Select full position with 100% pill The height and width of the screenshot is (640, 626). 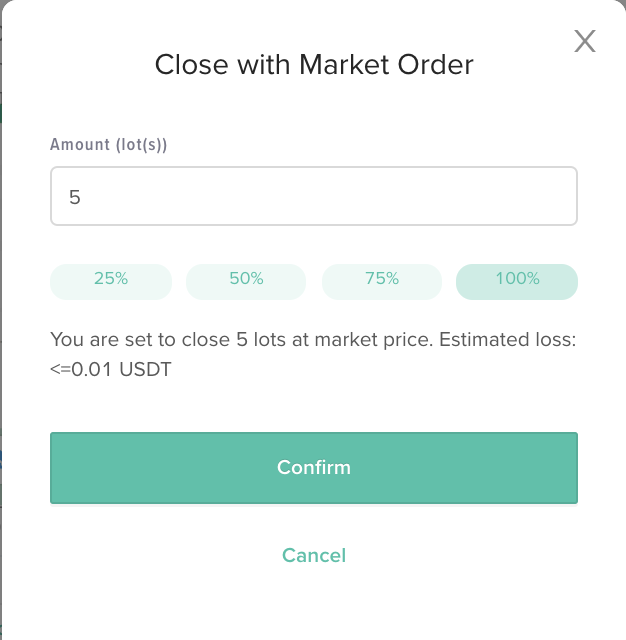(517, 282)
